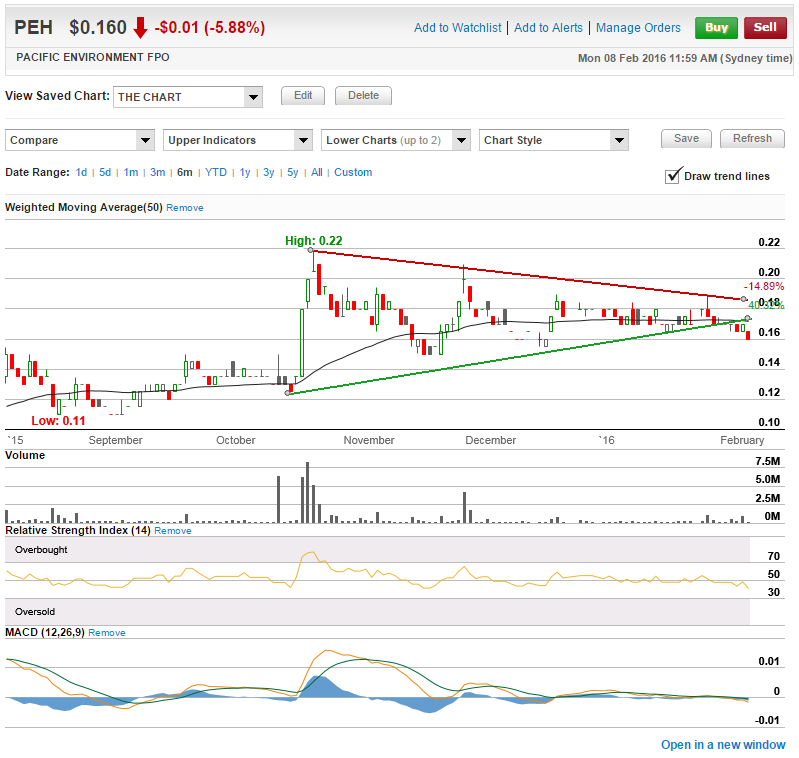Image resolution: width=799 pixels, height=758 pixels.
Task: Click the Edit saved chart button
Action: (x=303, y=95)
